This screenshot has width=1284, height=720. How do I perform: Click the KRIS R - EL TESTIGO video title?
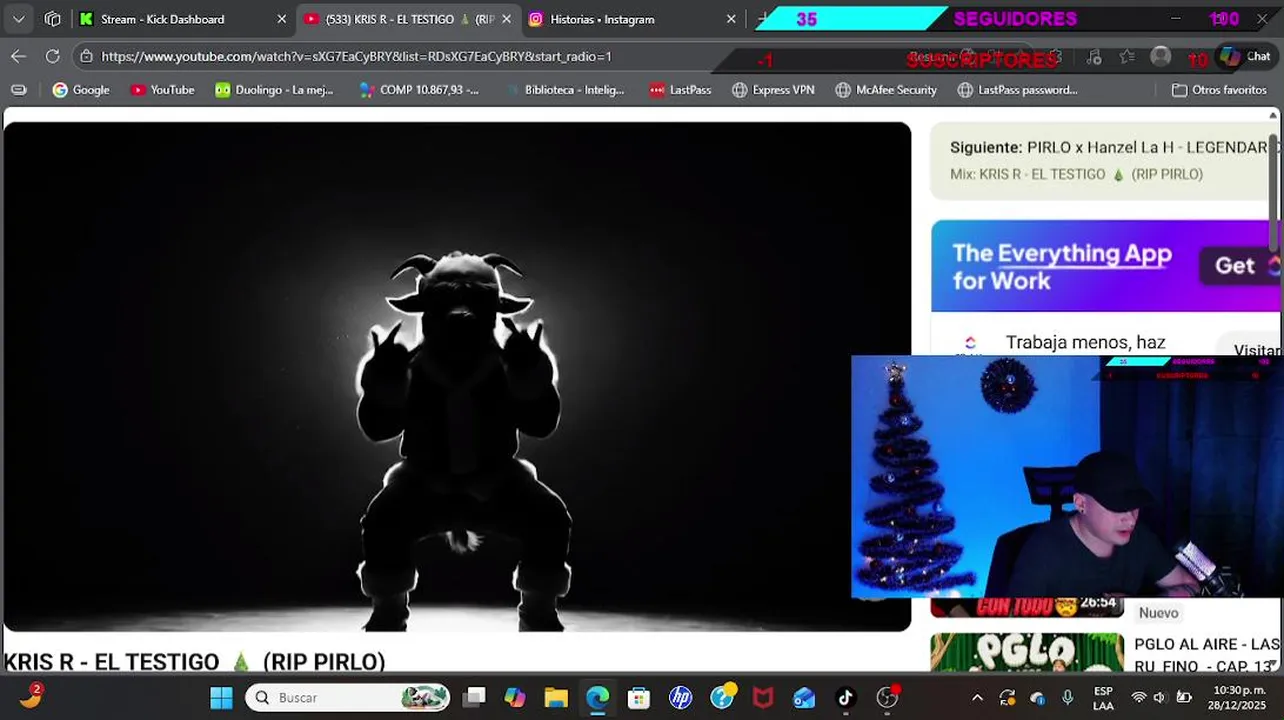pyautogui.click(x=195, y=662)
